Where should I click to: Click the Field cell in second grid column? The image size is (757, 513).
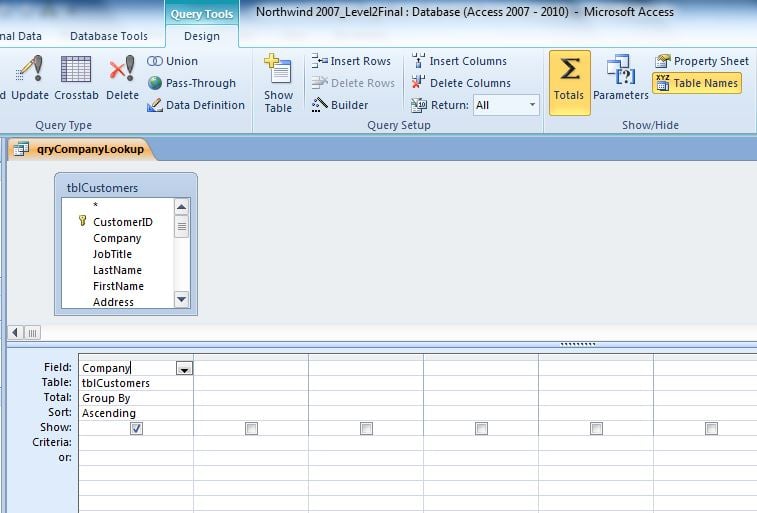(251, 368)
